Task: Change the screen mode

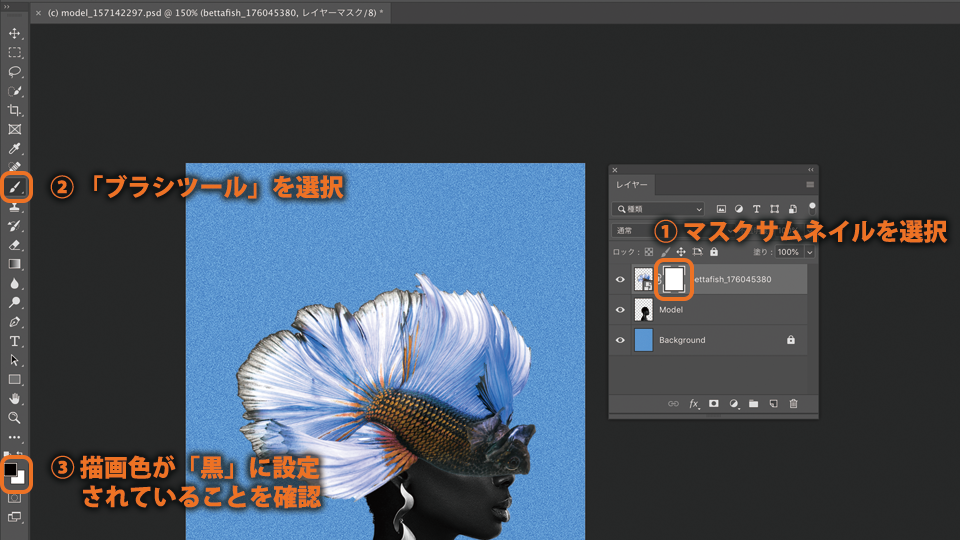Action: (14, 517)
